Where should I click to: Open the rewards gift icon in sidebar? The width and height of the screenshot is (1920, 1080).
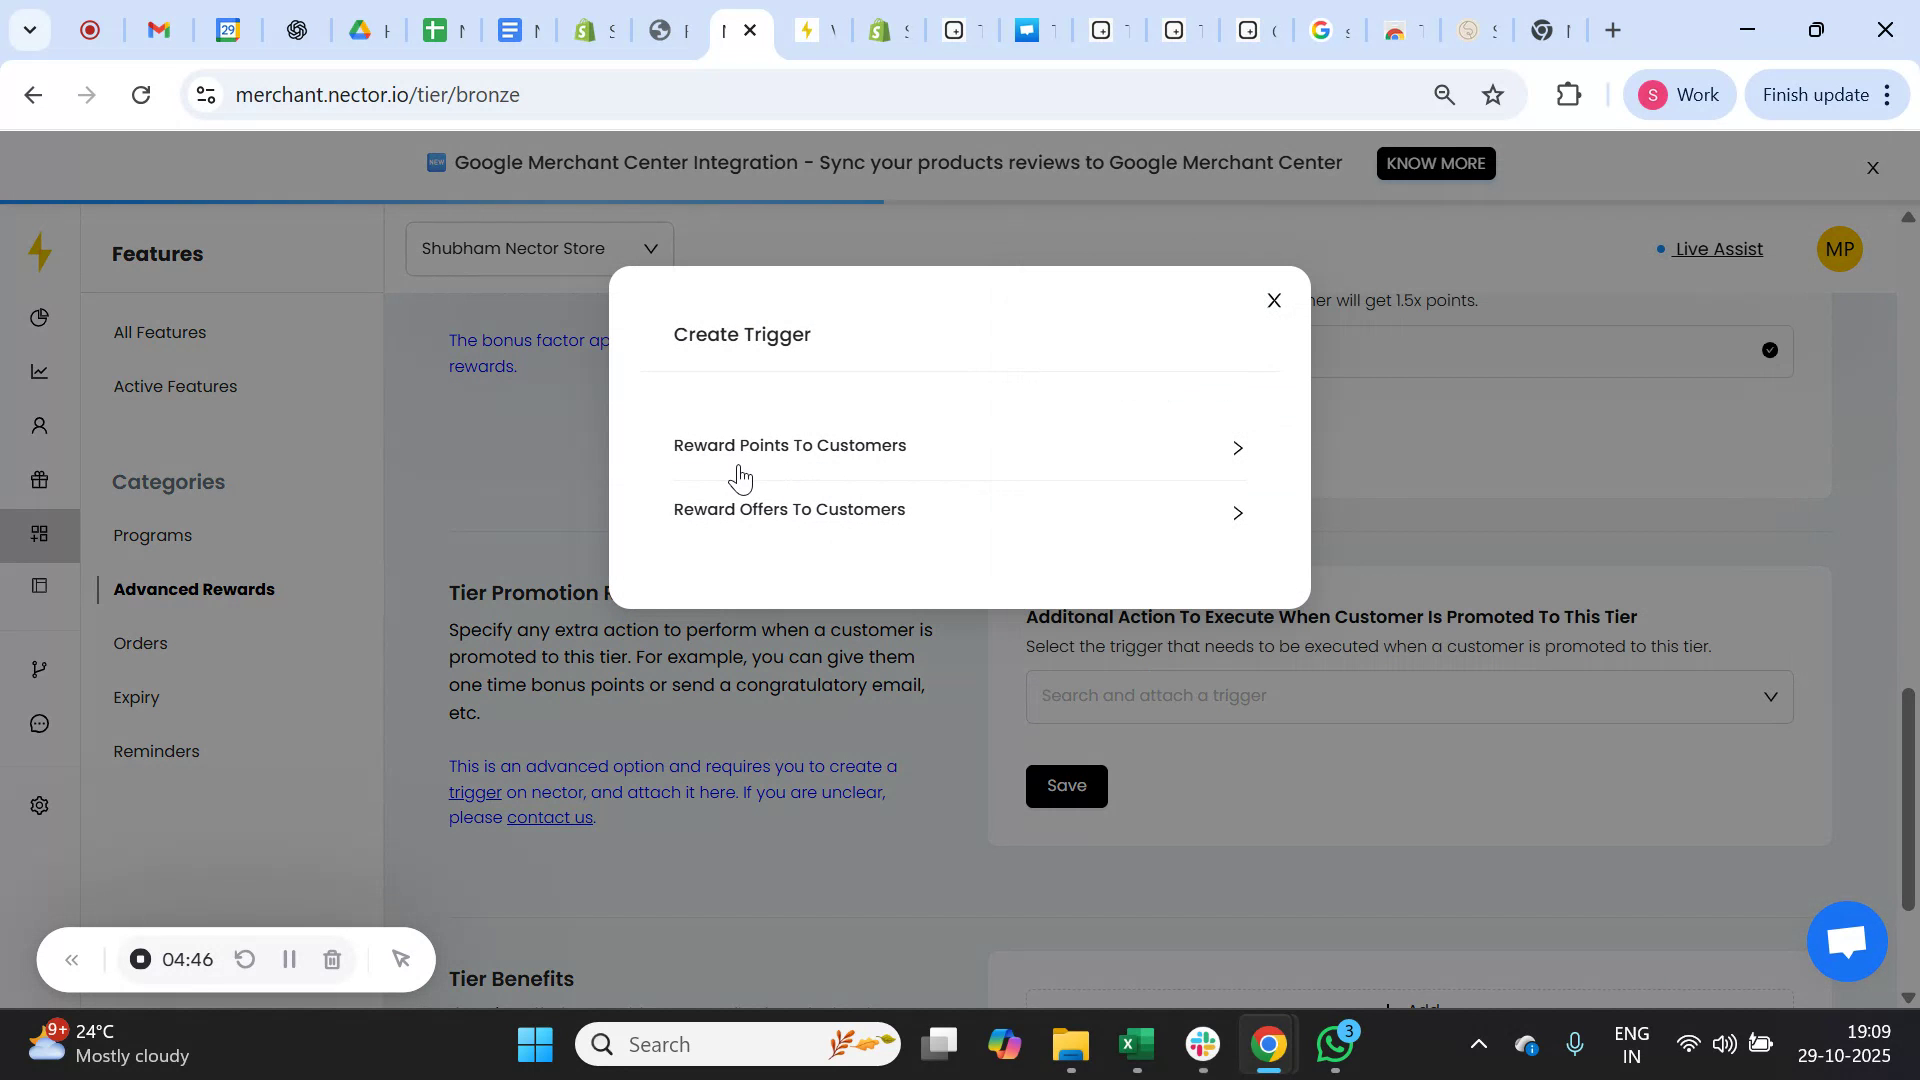(x=39, y=479)
